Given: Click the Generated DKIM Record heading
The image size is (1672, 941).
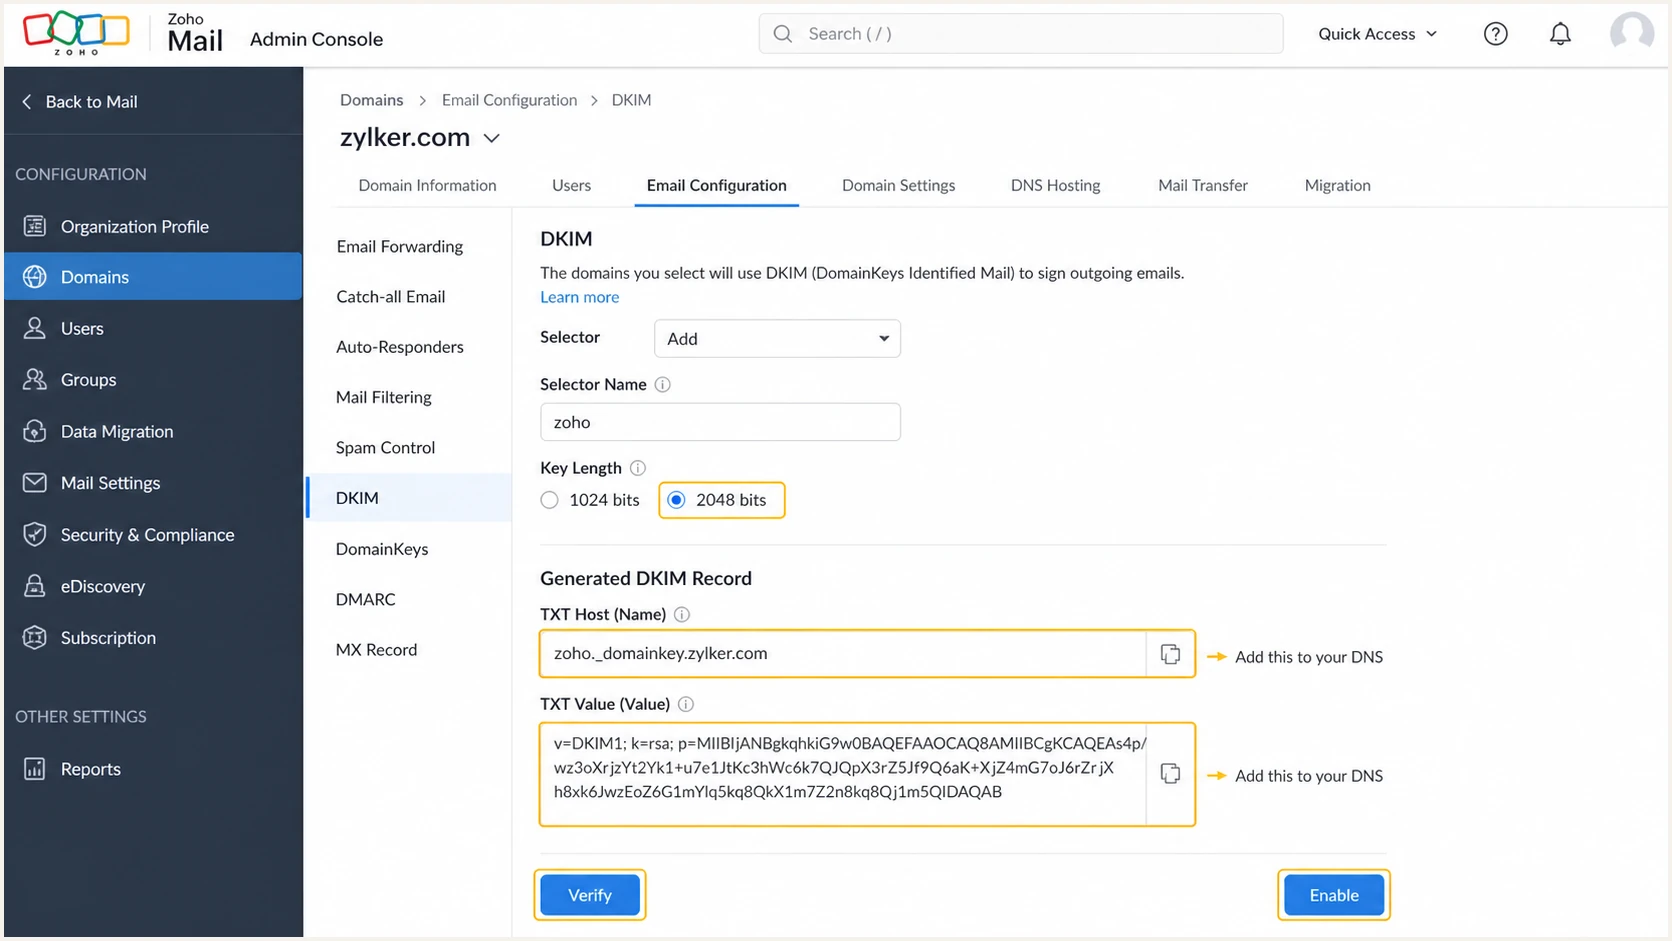Looking at the screenshot, I should [x=646, y=578].
